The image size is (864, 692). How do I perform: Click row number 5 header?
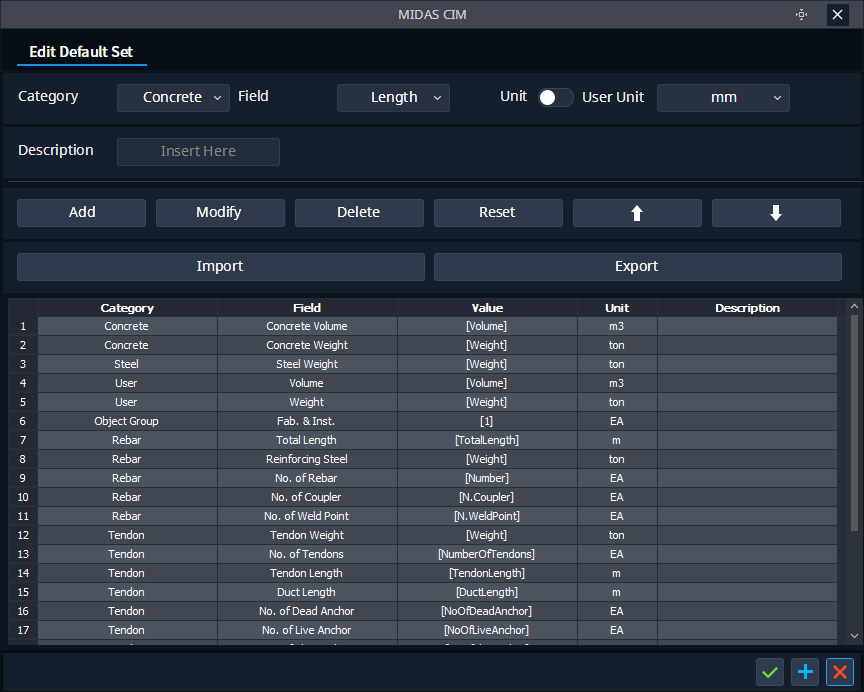(23, 402)
